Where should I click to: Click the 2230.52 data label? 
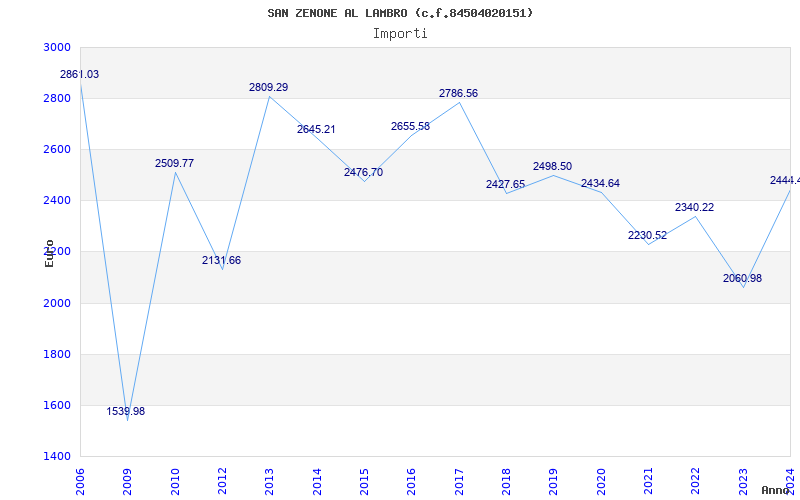point(647,235)
